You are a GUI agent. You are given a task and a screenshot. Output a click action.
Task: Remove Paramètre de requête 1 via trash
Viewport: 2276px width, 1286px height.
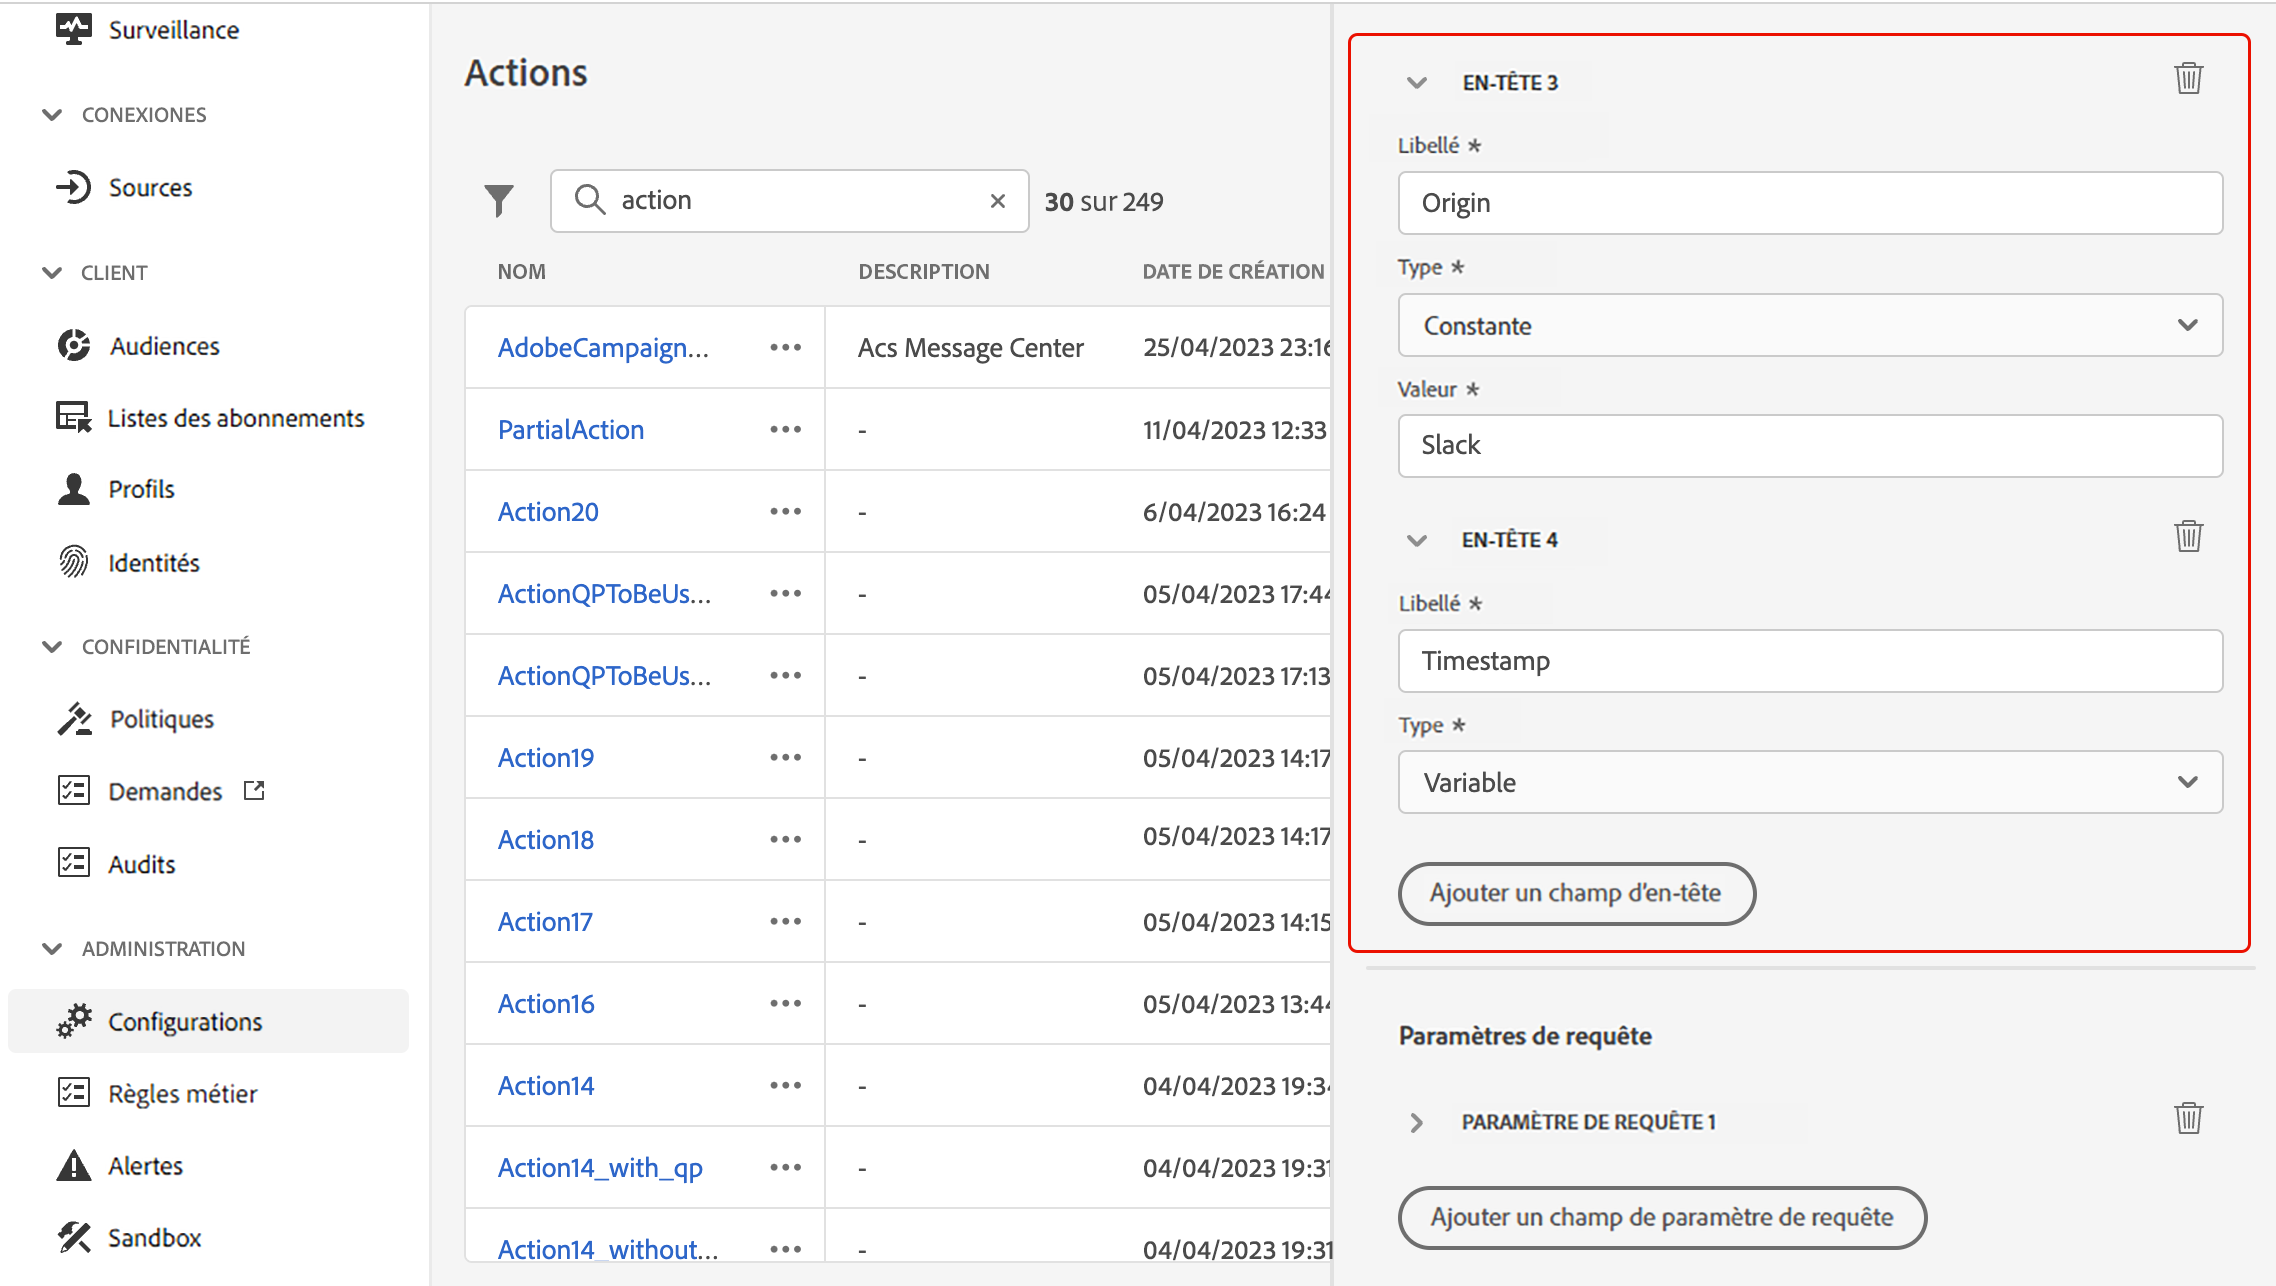2188,1119
